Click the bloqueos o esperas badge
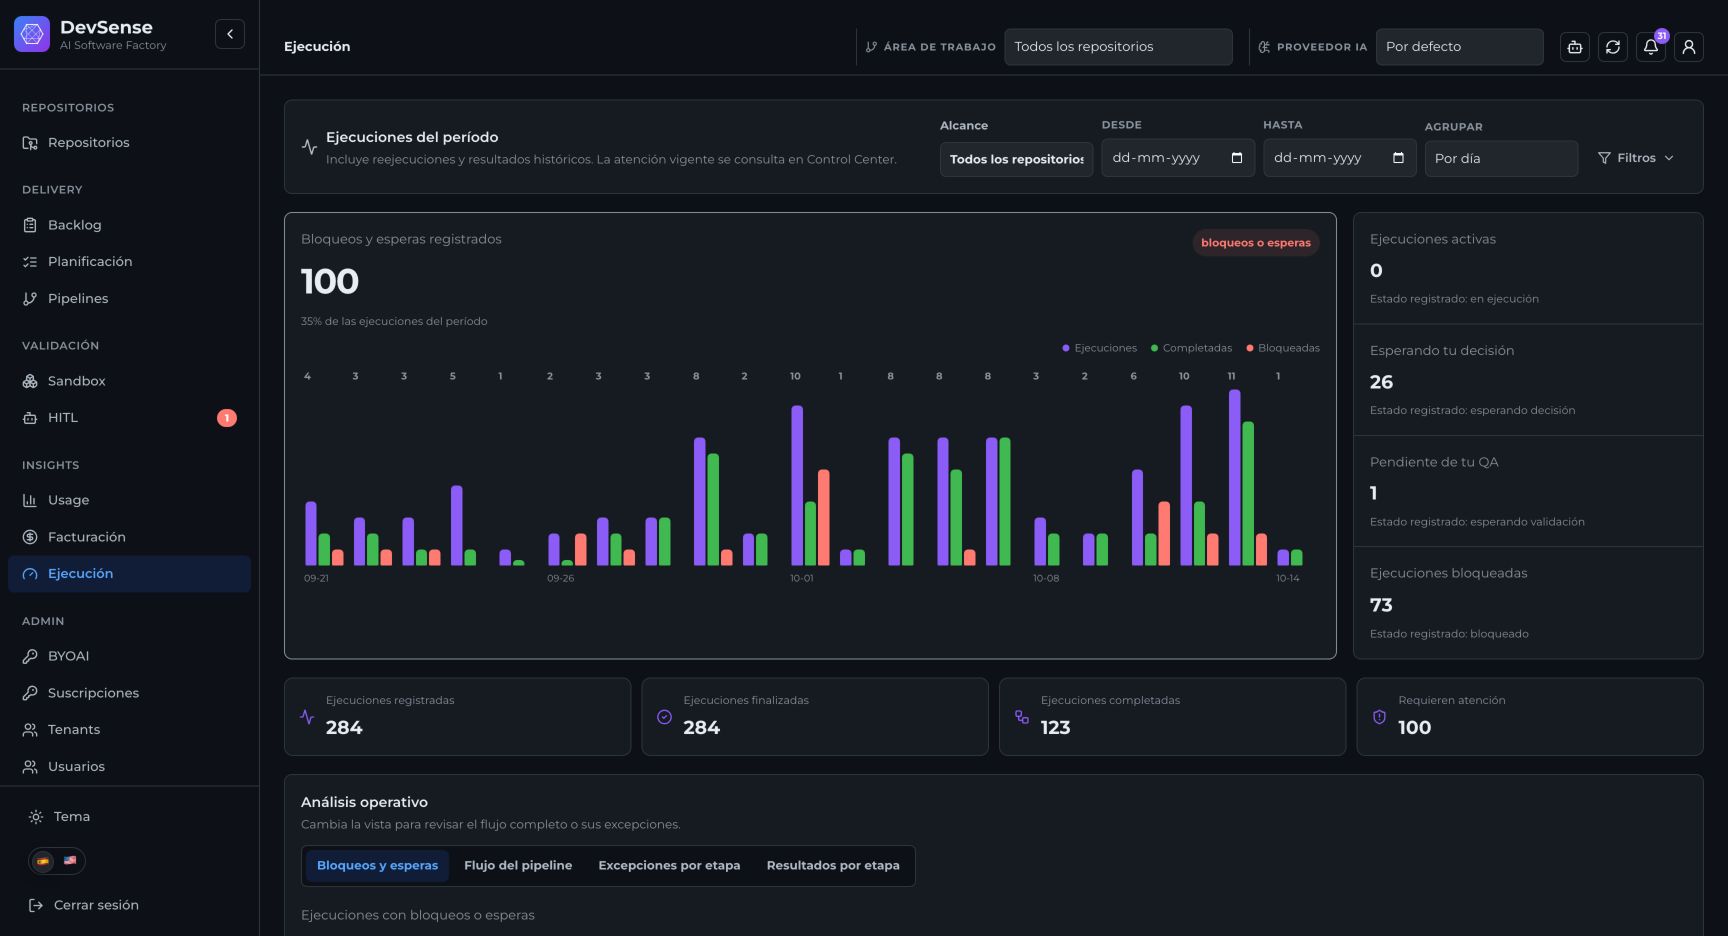Viewport: 1728px width, 936px height. (x=1255, y=243)
